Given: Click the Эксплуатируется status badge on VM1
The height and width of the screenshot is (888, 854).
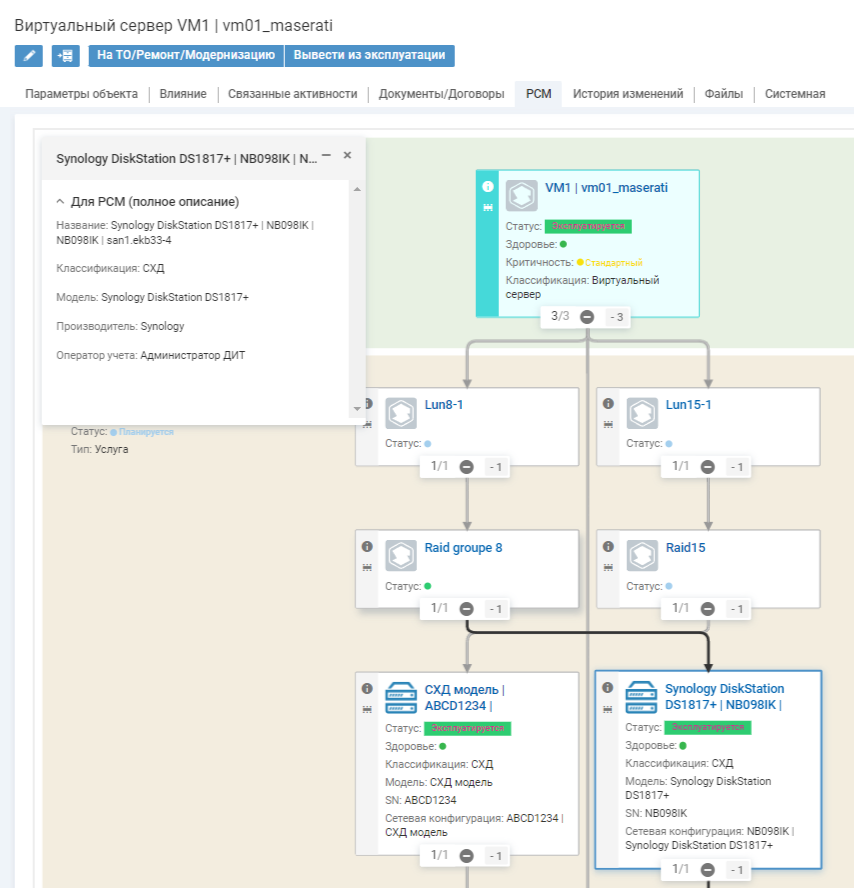Looking at the screenshot, I should 588,227.
